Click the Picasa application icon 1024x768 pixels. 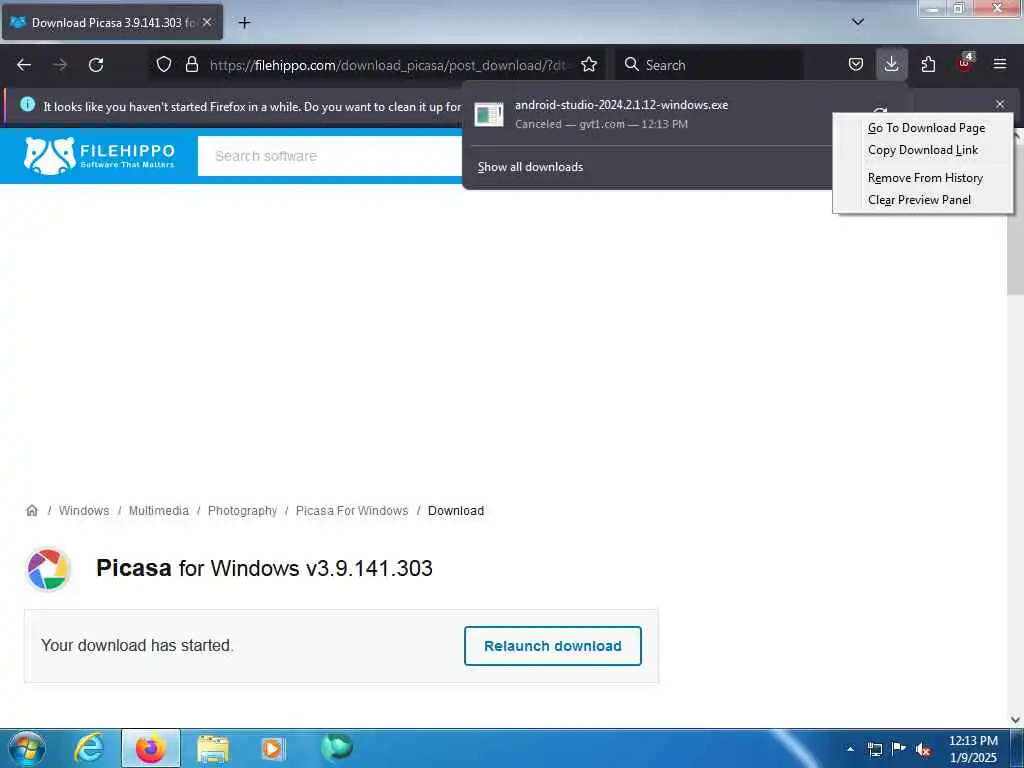(48, 569)
